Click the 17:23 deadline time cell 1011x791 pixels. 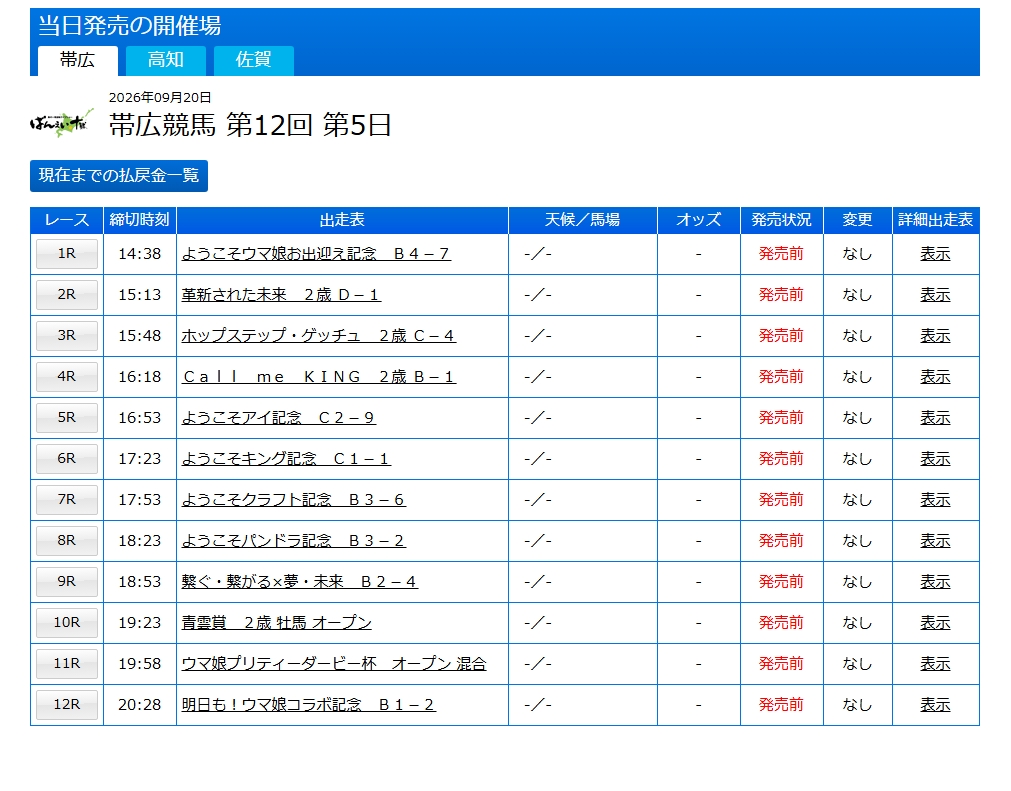140,458
